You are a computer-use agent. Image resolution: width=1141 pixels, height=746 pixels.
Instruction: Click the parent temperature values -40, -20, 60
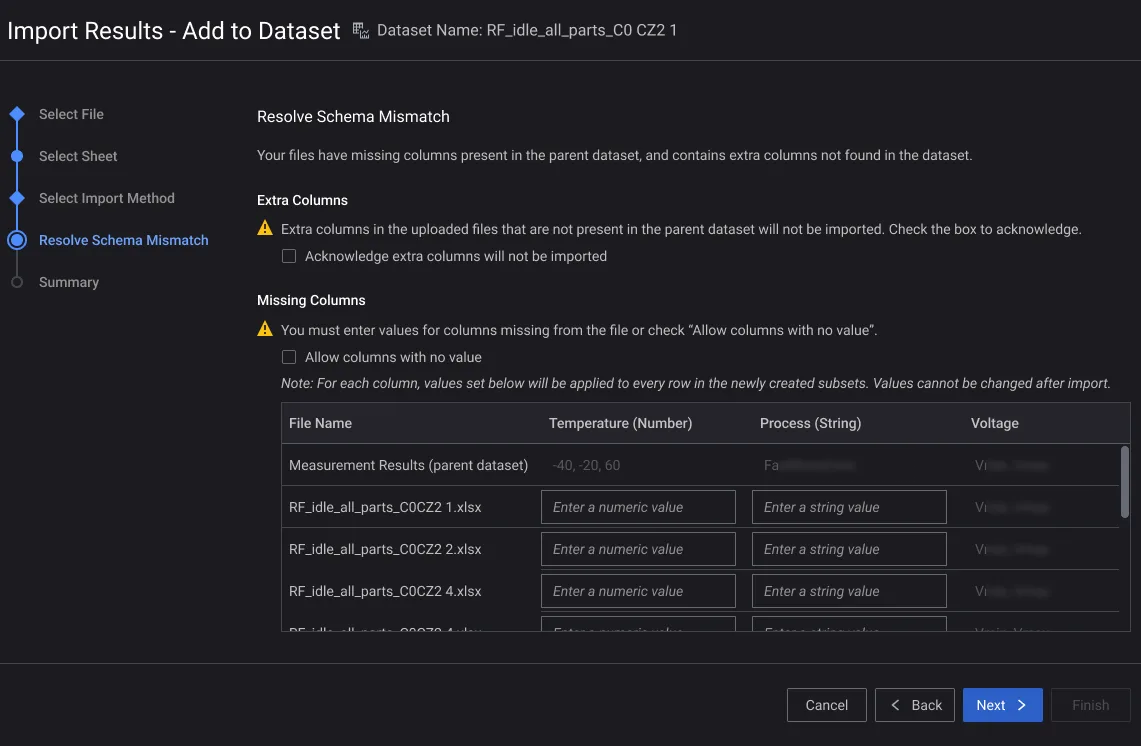click(x=587, y=465)
